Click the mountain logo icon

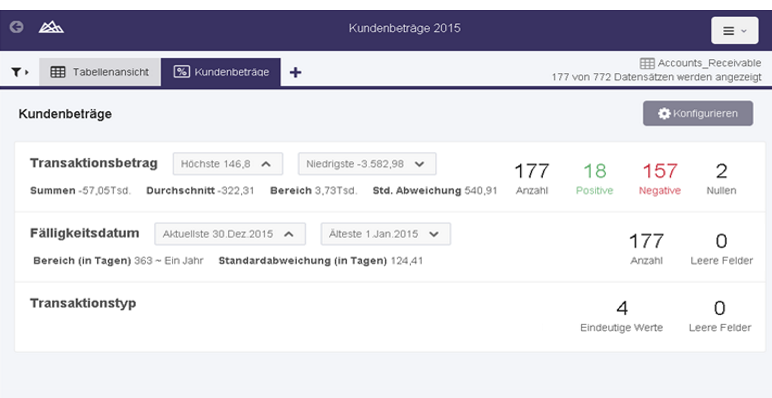(x=51, y=27)
